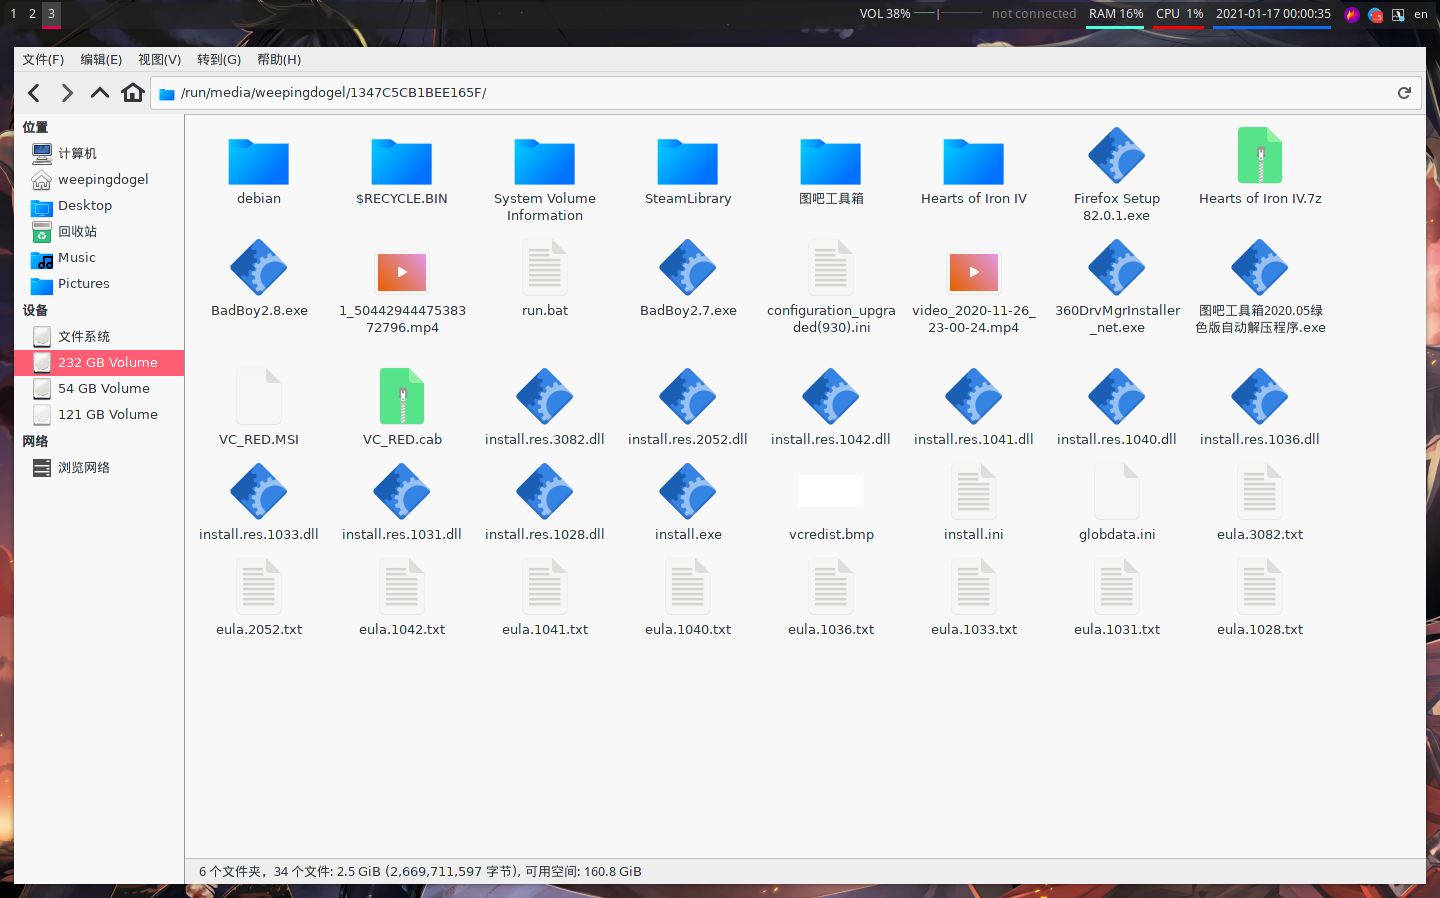Click the home folder icon
1440x898 pixels.
133,93
